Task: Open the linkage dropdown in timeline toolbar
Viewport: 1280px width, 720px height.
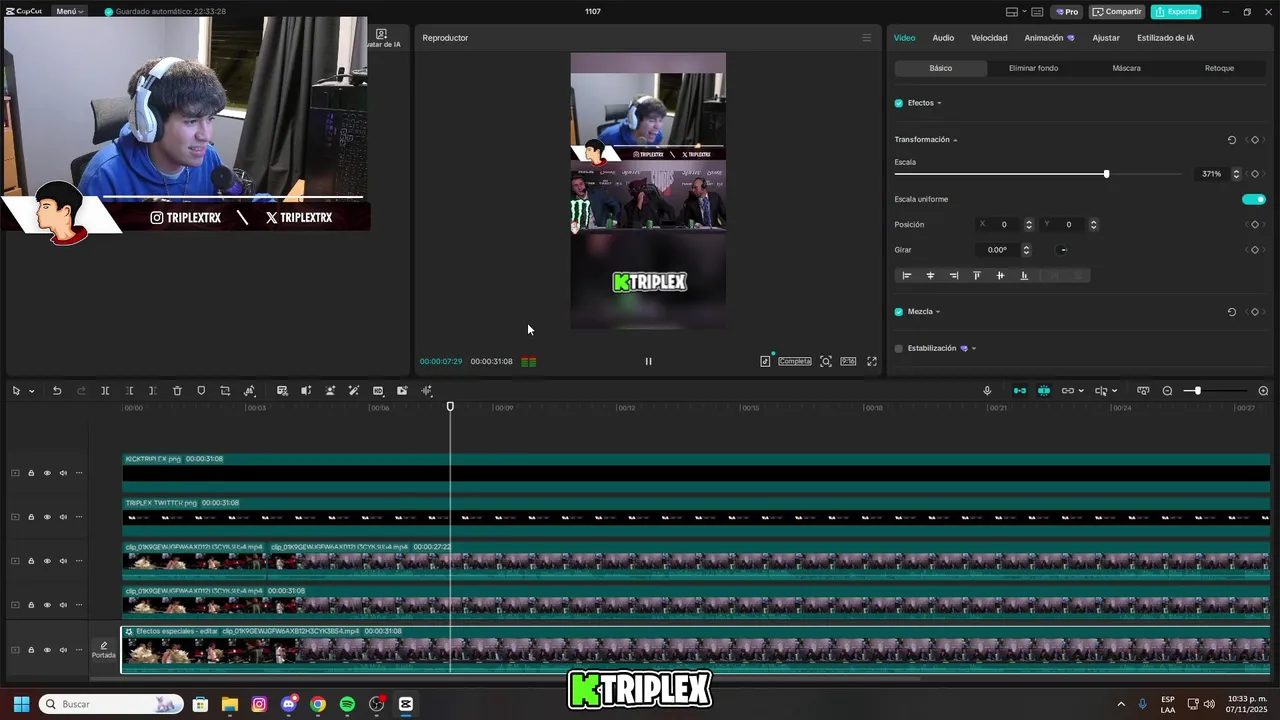Action: (x=1080, y=391)
